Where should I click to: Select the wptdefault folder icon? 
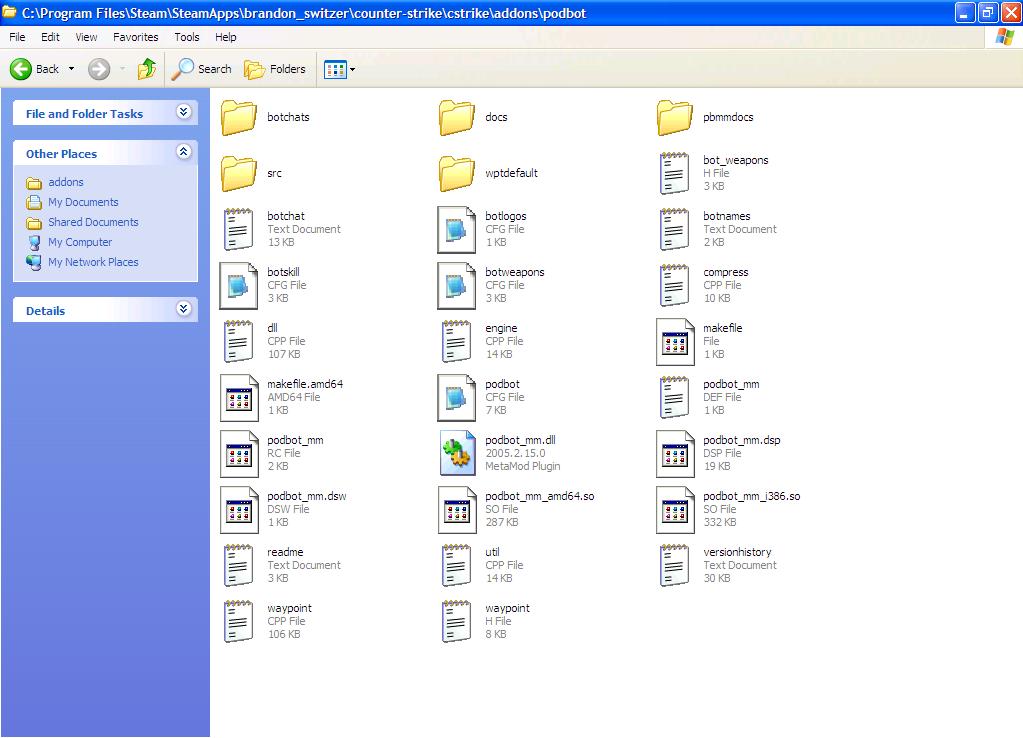click(457, 173)
